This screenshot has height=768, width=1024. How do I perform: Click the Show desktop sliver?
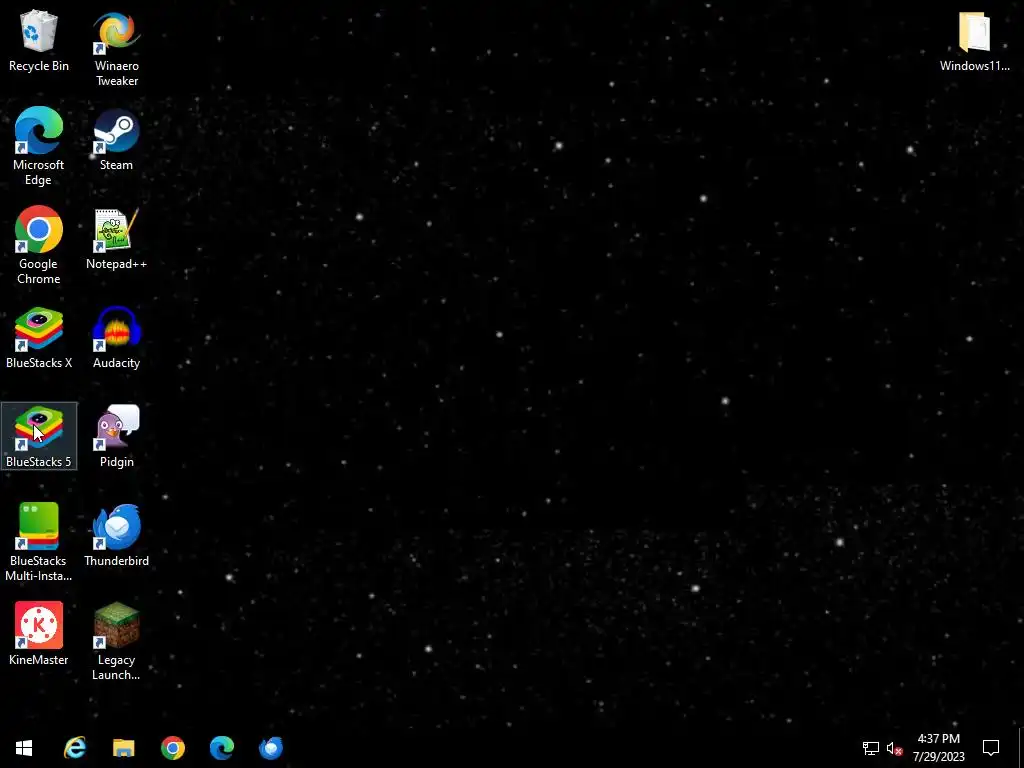coord(1021,748)
